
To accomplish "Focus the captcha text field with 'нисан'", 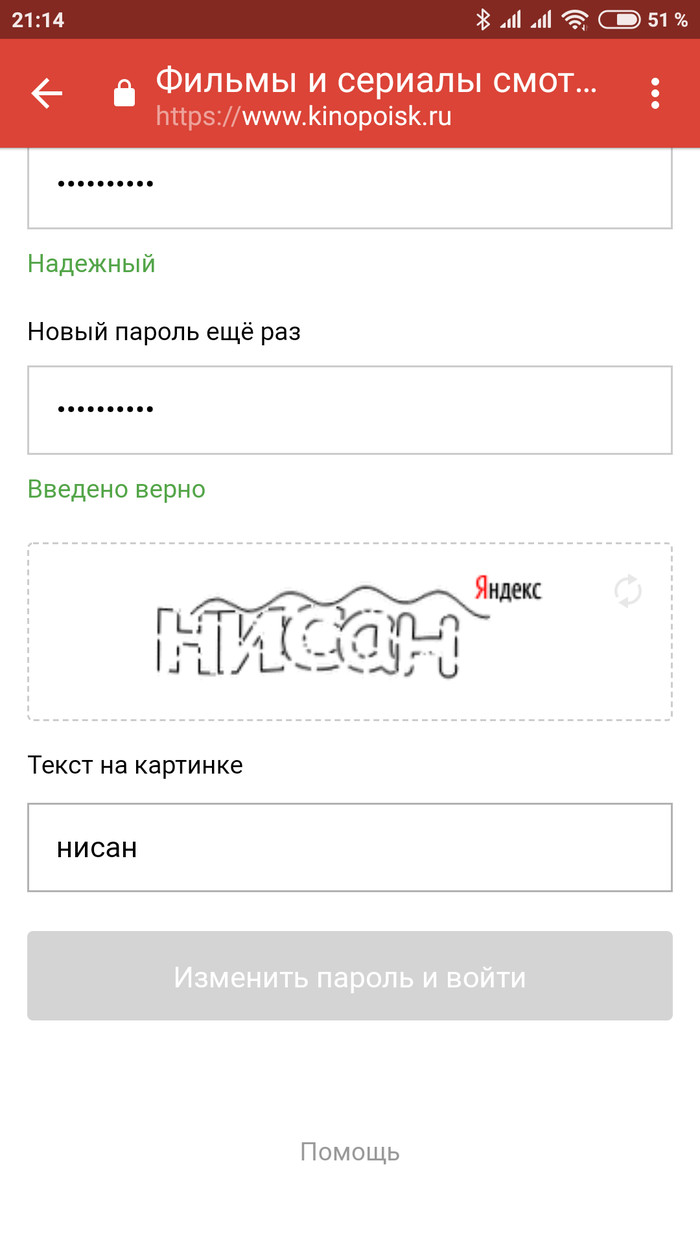I will [x=350, y=847].
